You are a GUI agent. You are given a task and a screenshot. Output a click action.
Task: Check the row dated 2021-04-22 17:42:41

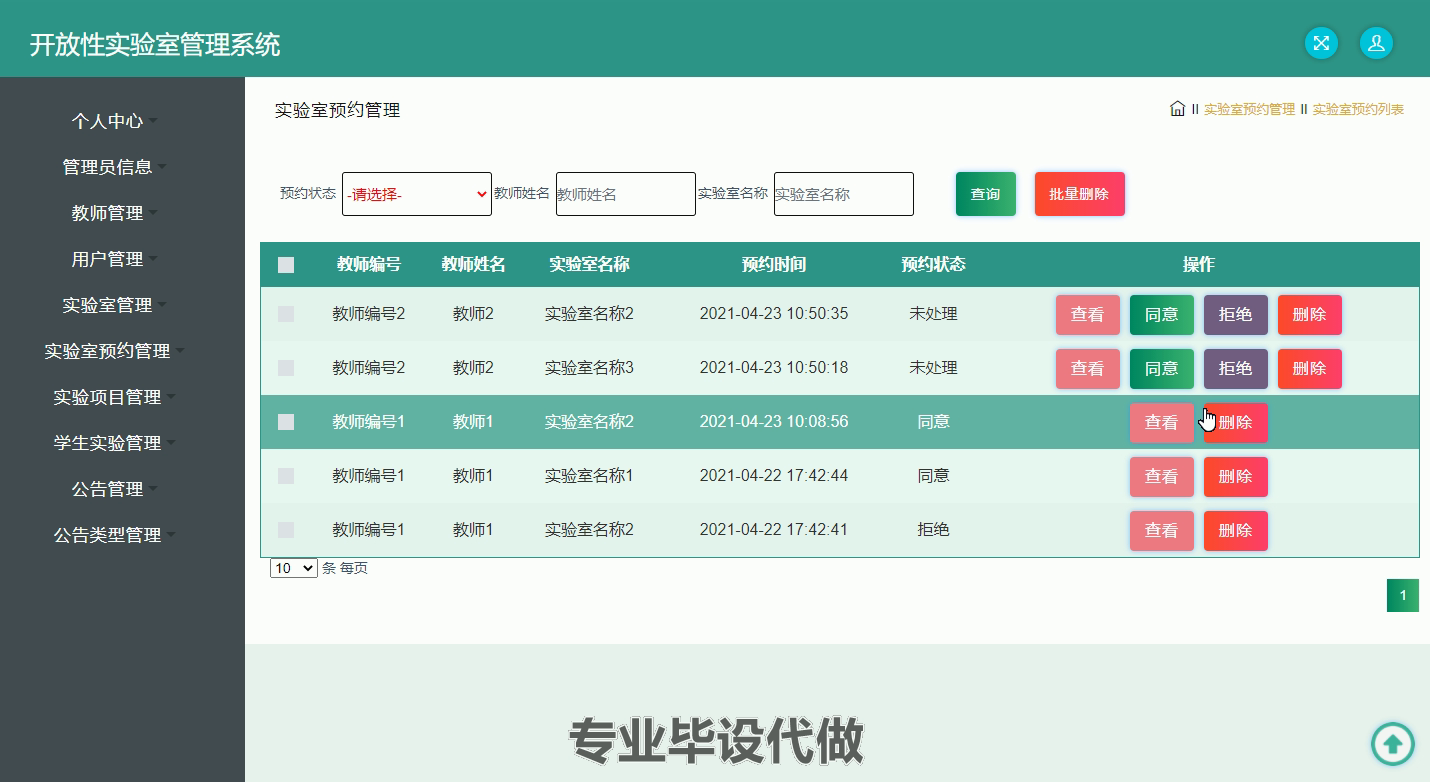point(286,530)
